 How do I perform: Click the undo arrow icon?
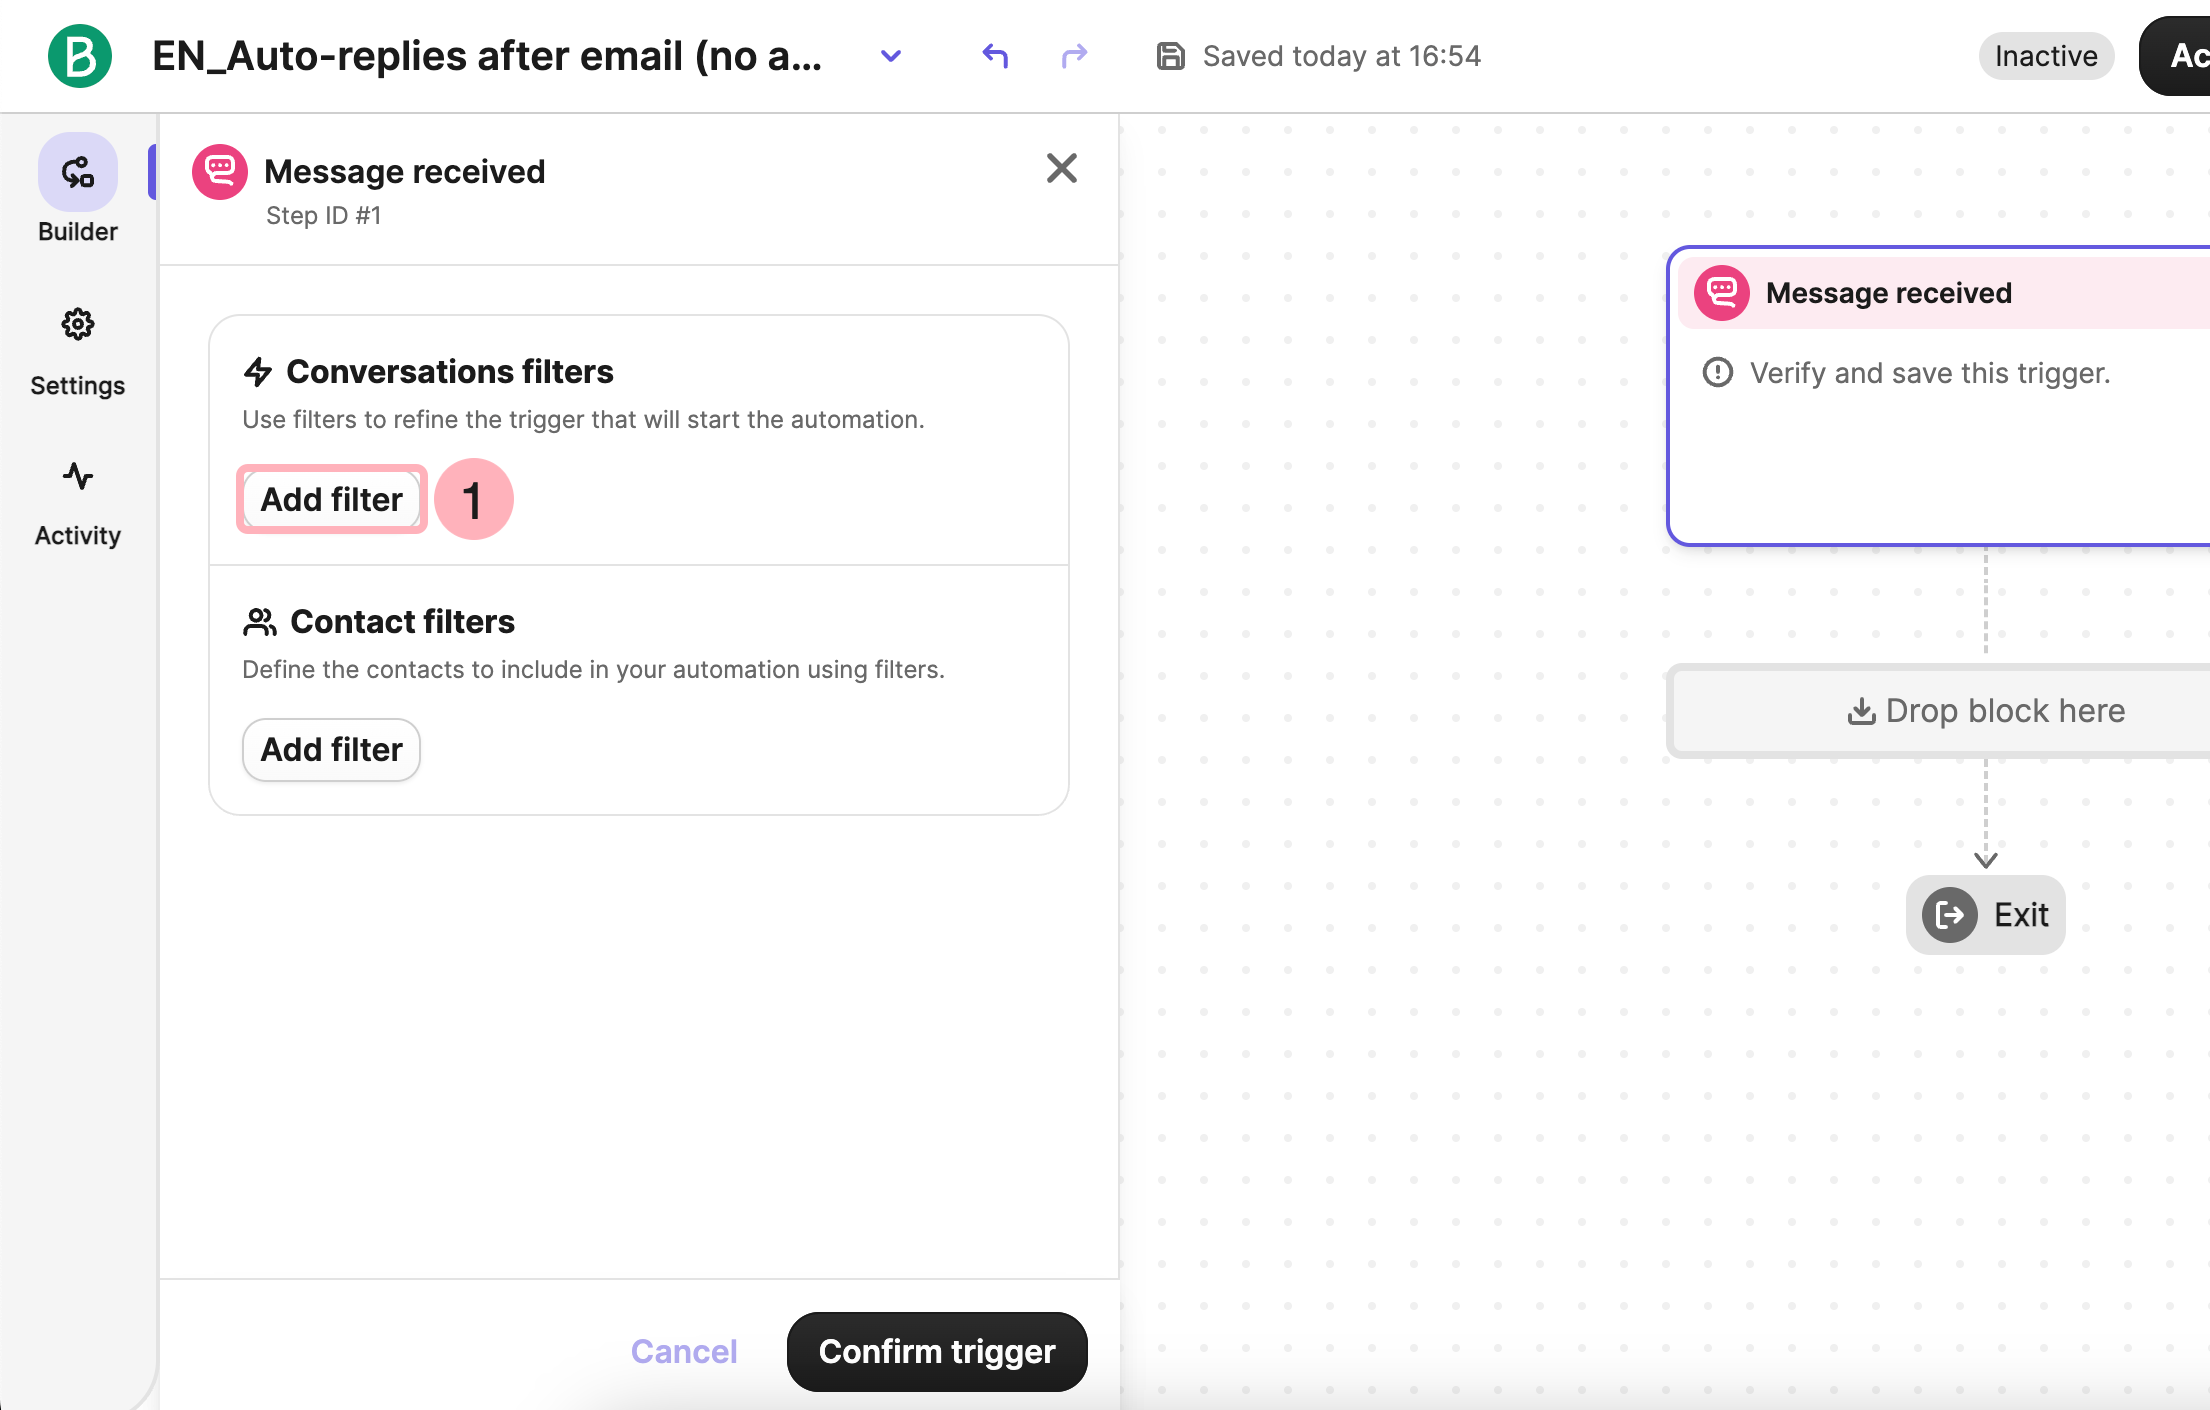click(x=995, y=56)
